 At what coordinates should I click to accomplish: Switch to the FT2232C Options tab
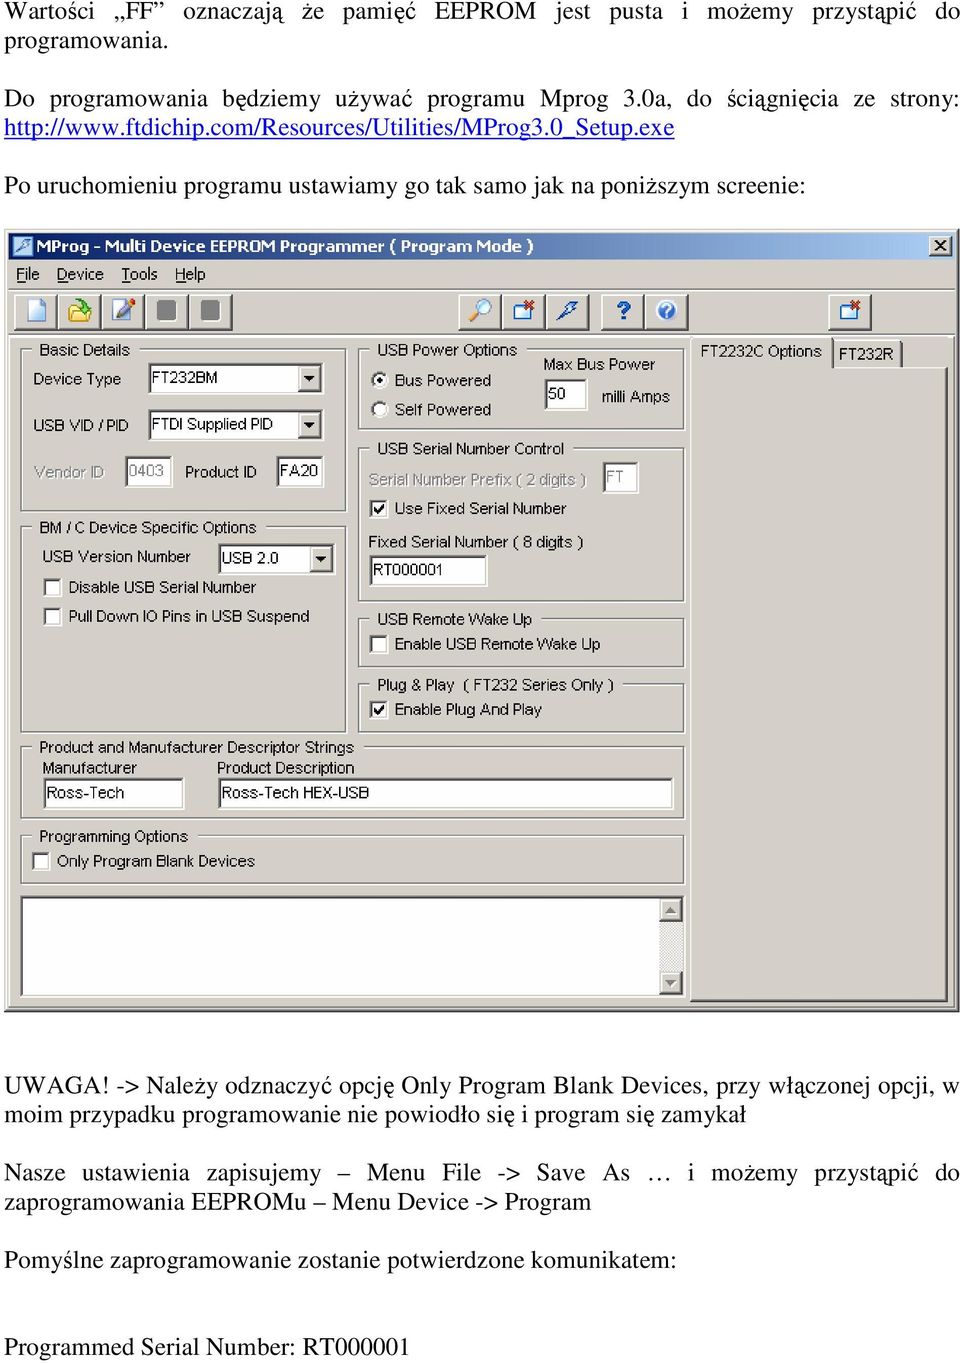(x=760, y=351)
